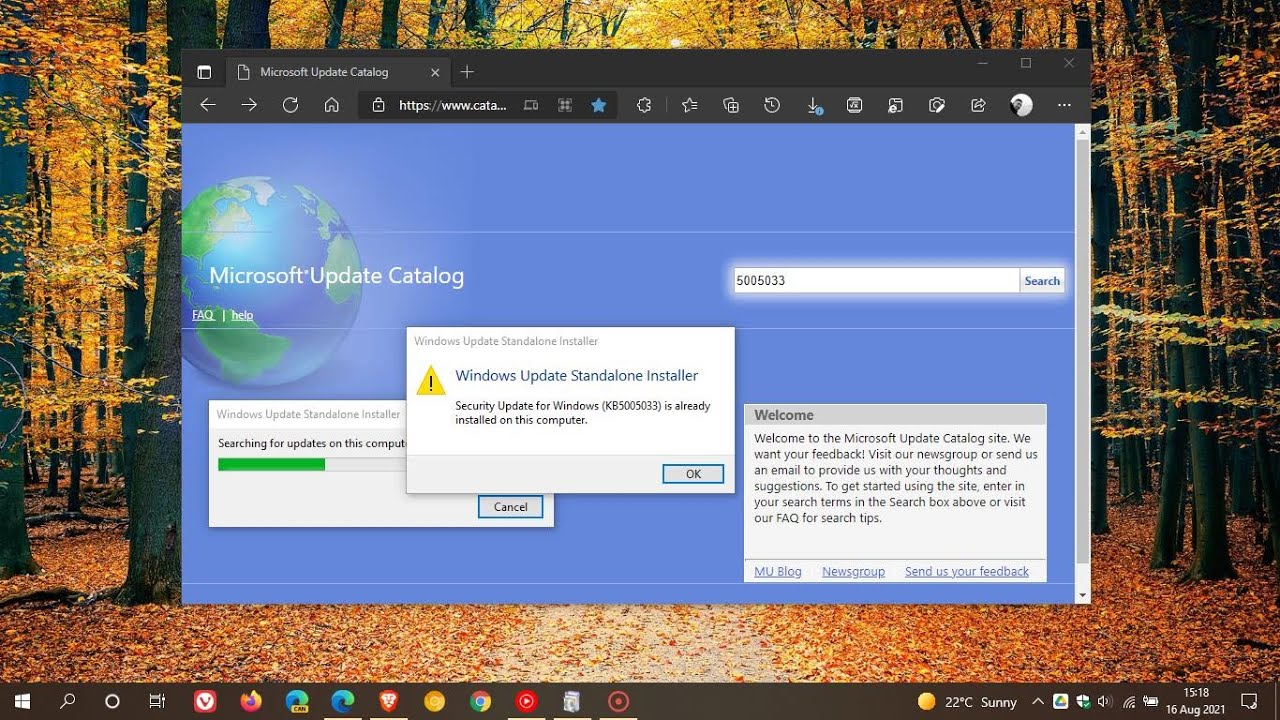Open the Extensions puzzle icon
This screenshot has height=720, width=1280.
tap(644, 105)
